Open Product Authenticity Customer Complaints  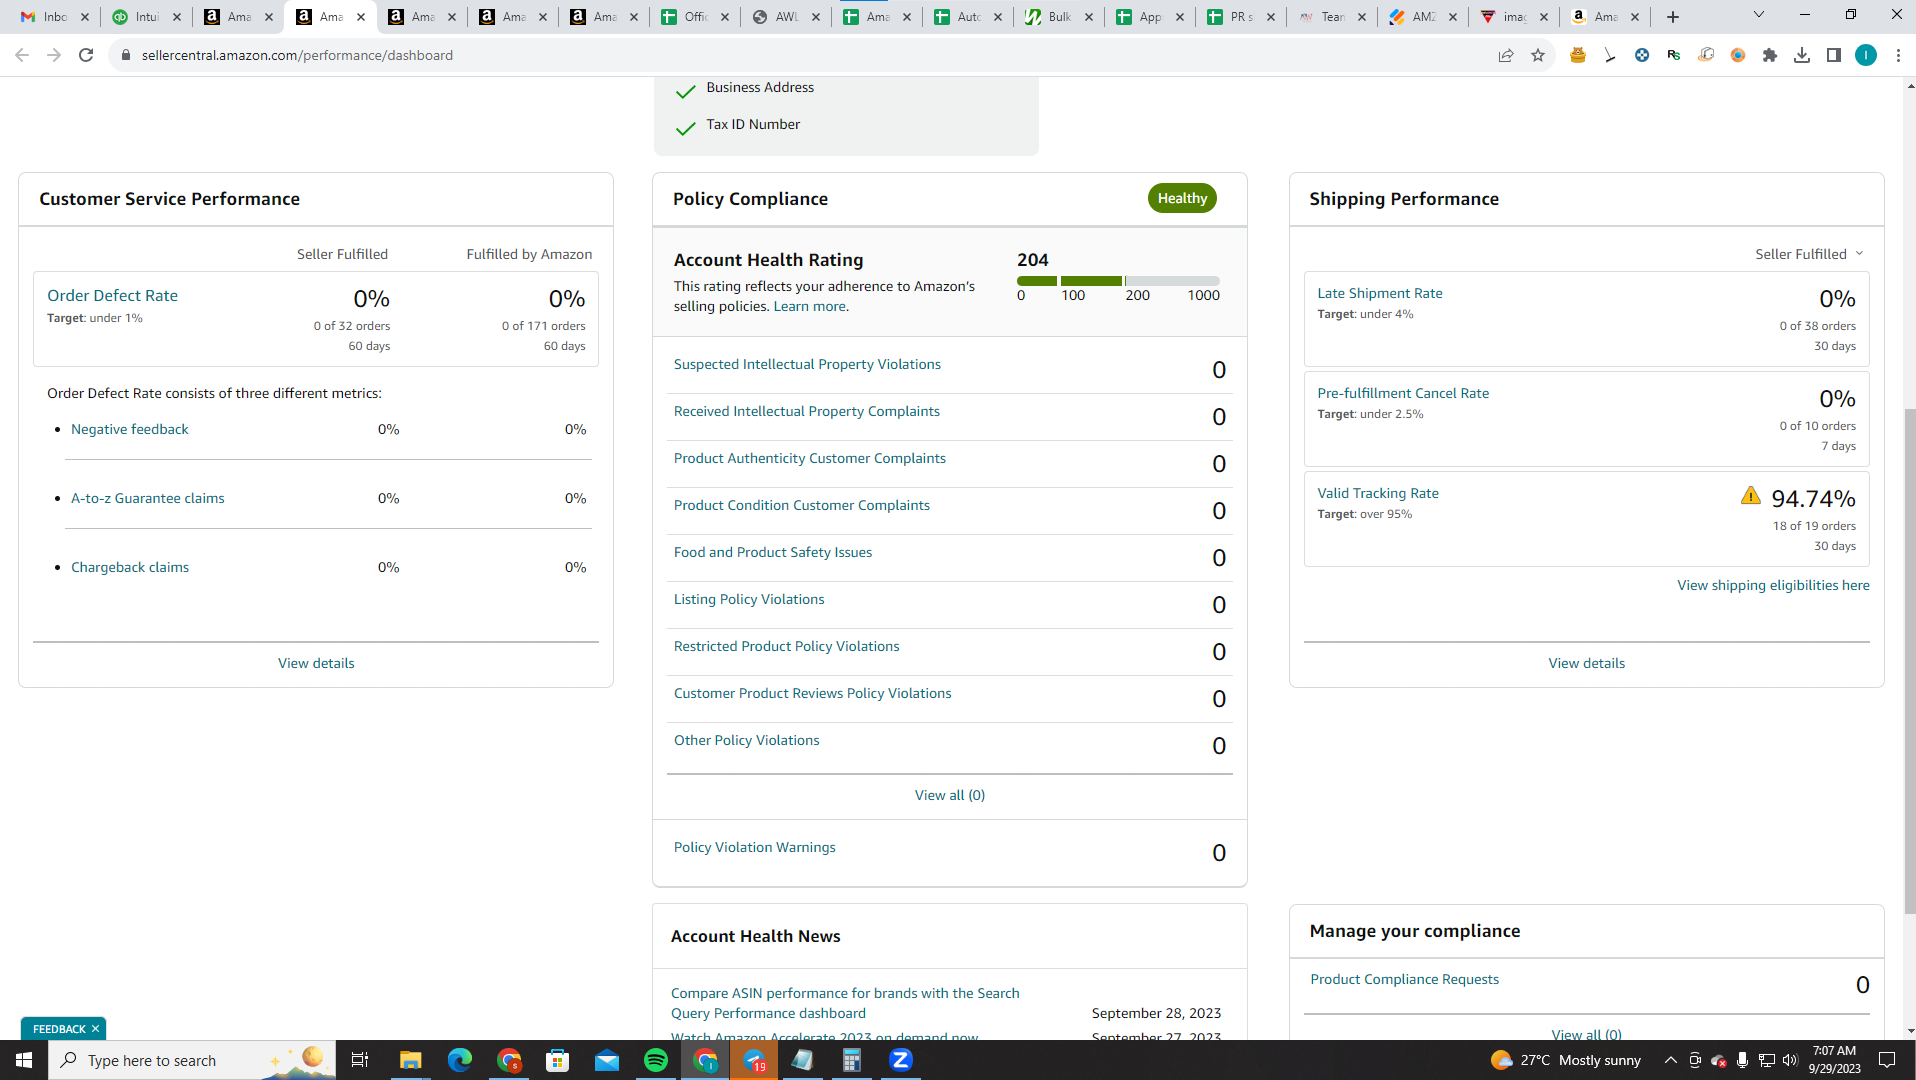pos(809,458)
